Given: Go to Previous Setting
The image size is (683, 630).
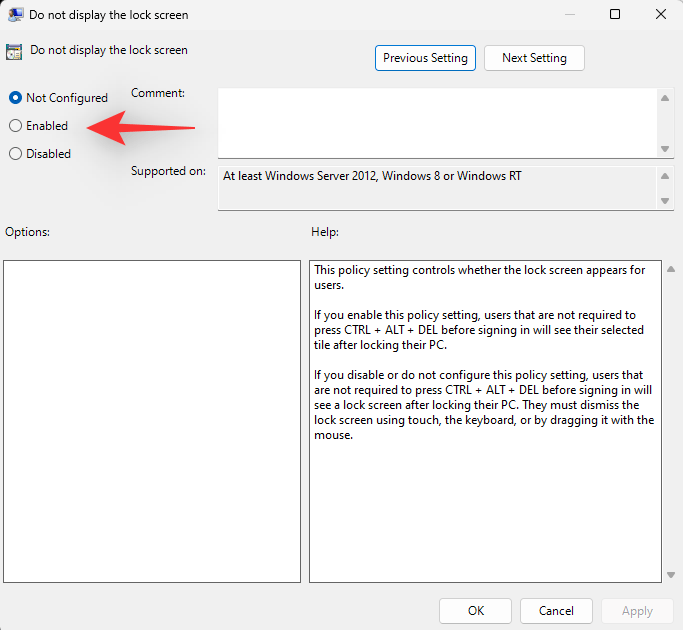Looking at the screenshot, I should point(425,58).
